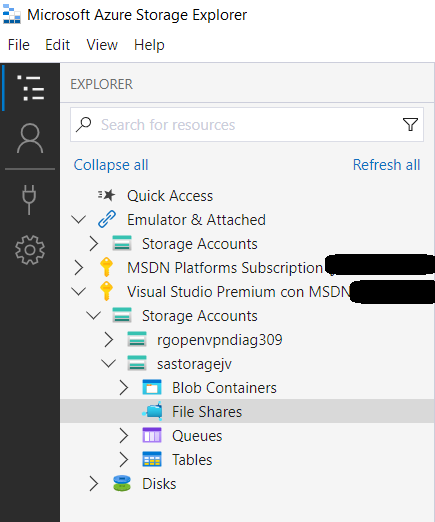Select the Queues label

[x=197, y=435]
